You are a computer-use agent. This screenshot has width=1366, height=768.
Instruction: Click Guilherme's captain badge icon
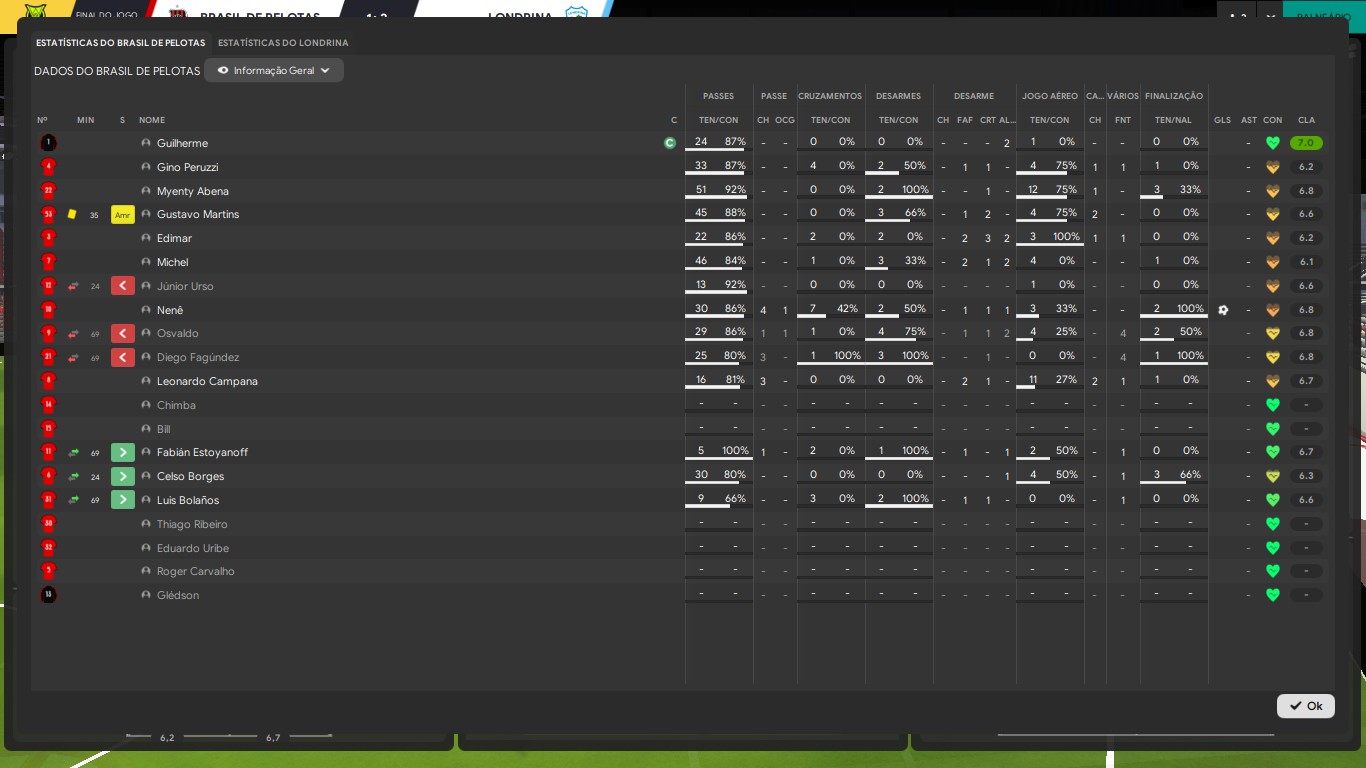click(x=670, y=143)
